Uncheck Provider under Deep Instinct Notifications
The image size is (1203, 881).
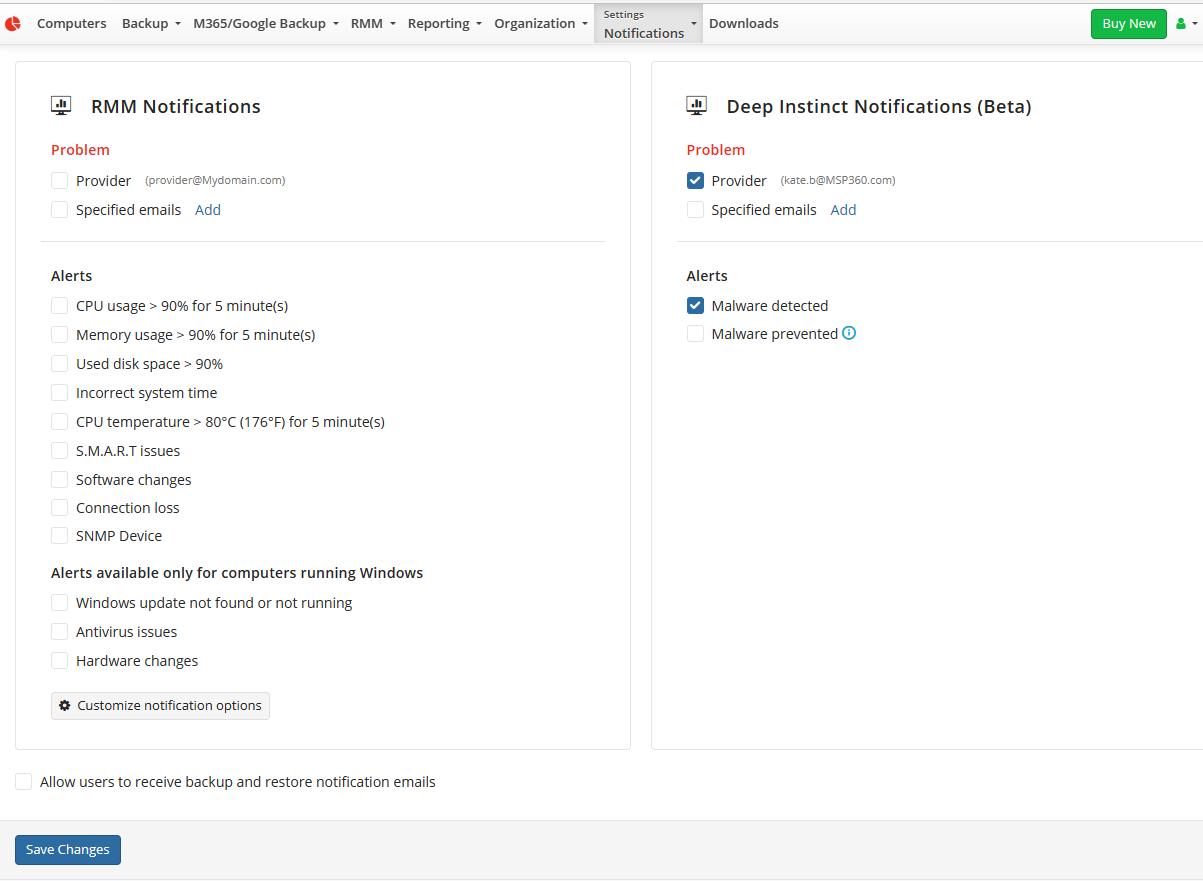coord(695,181)
